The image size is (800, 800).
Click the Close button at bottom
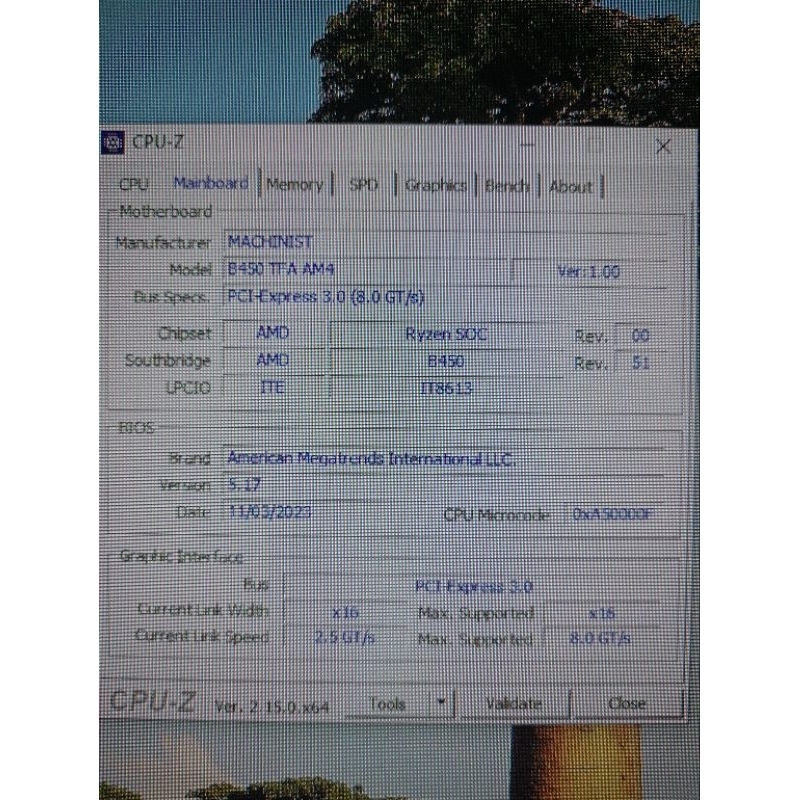click(x=628, y=704)
